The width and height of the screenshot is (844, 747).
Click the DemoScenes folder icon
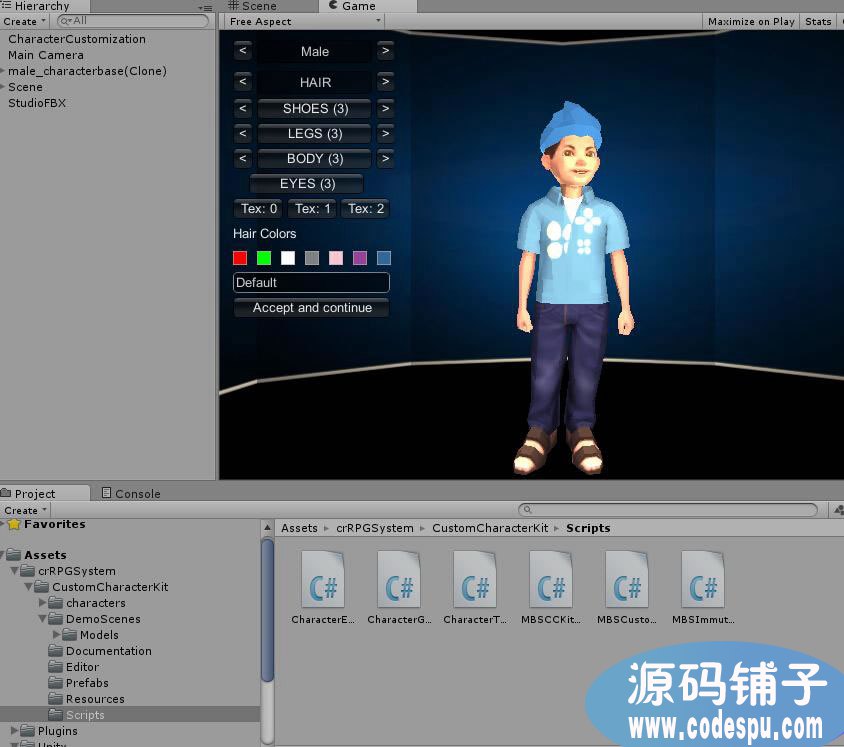point(55,619)
